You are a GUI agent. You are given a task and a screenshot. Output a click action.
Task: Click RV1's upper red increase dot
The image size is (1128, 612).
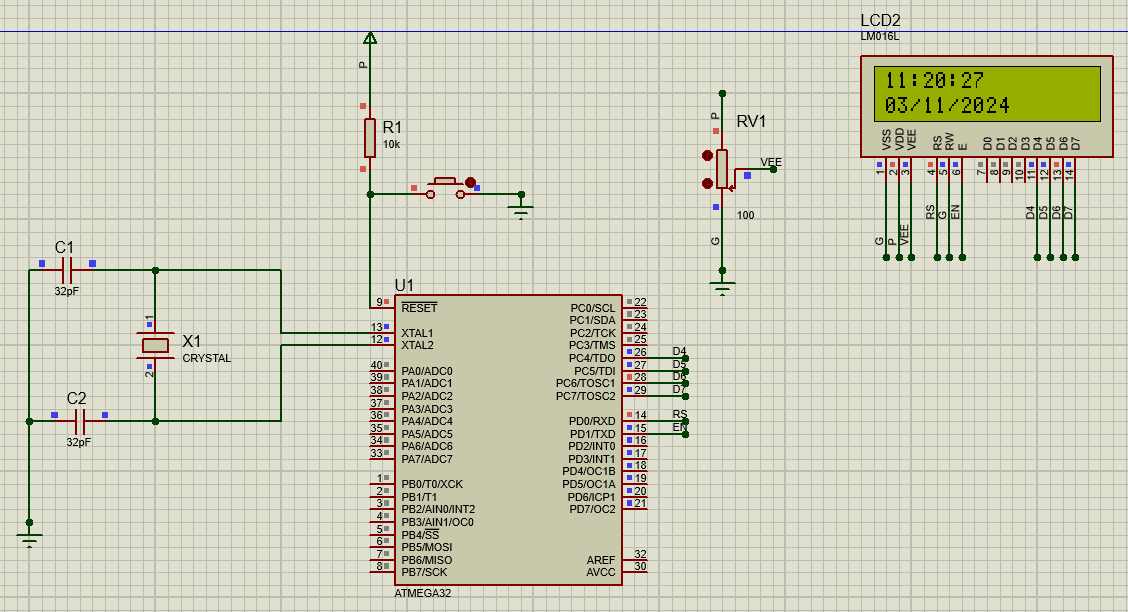pos(707,155)
